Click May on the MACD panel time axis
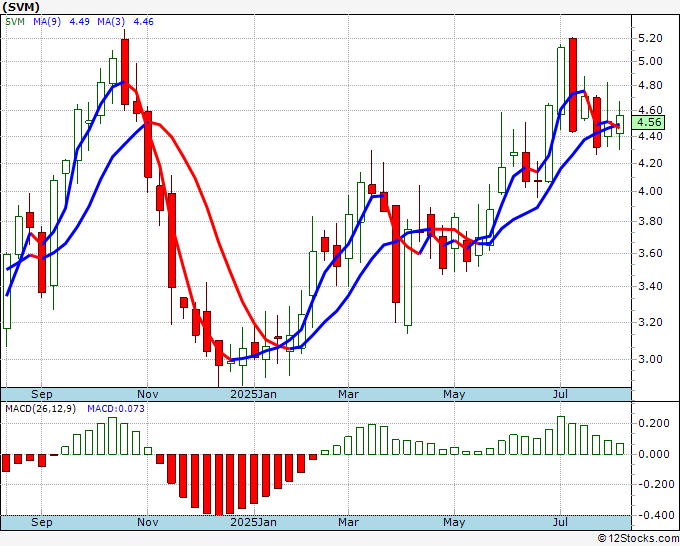Image resolution: width=680 pixels, height=546 pixels. (454, 522)
